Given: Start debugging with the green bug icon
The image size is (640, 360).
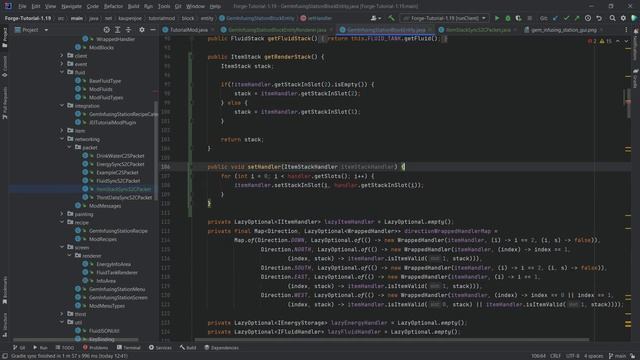Looking at the screenshot, I should [x=508, y=18].
